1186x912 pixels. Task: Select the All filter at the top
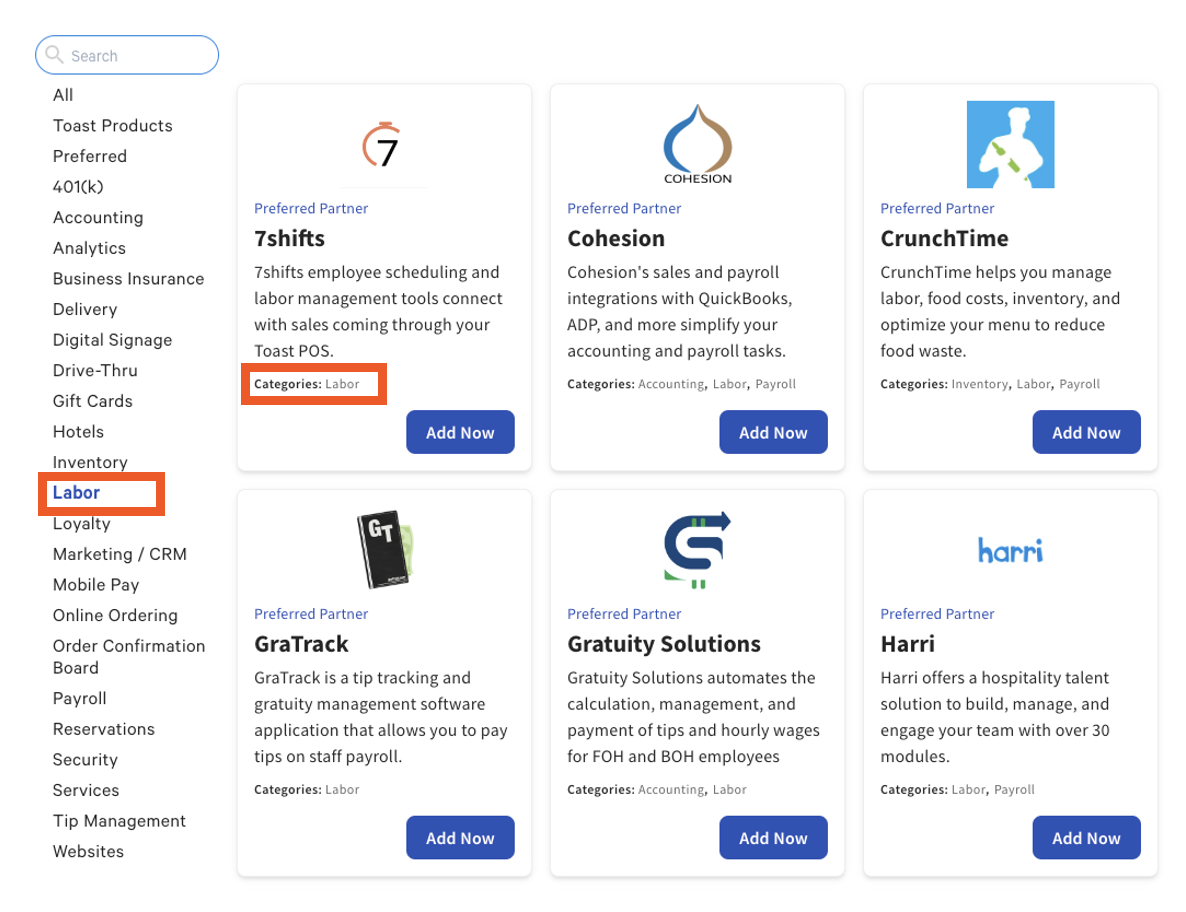point(62,94)
